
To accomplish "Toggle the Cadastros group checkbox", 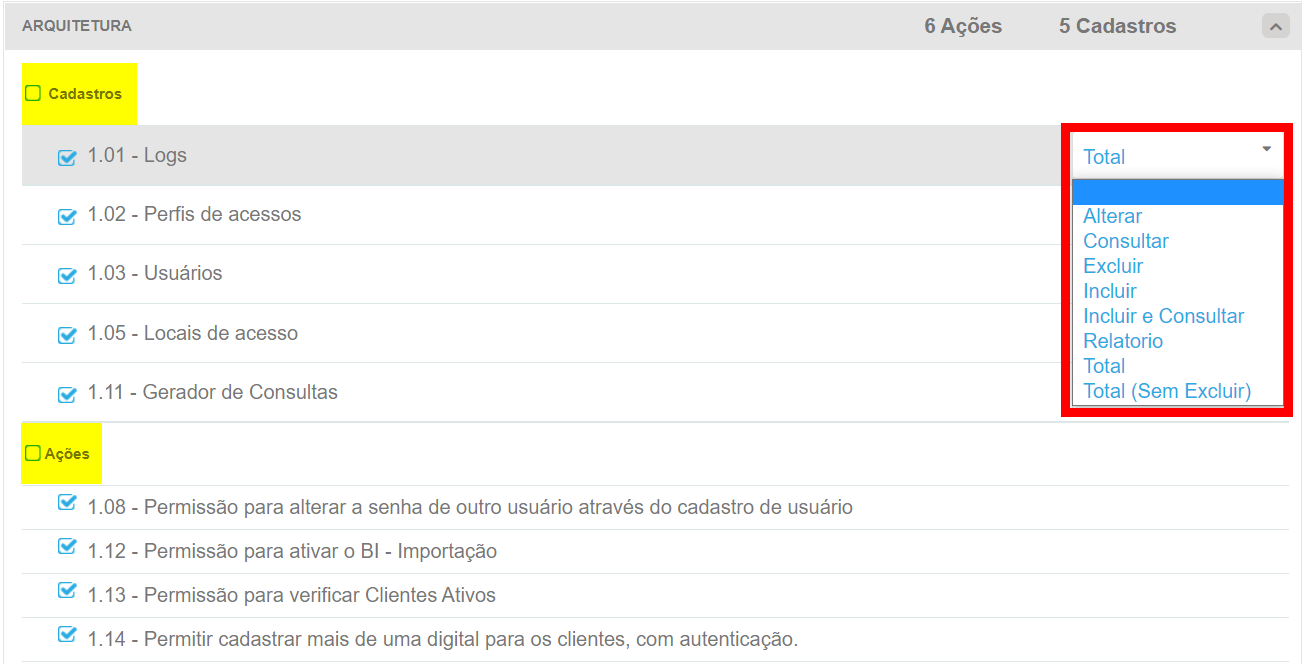I will click(x=33, y=93).
